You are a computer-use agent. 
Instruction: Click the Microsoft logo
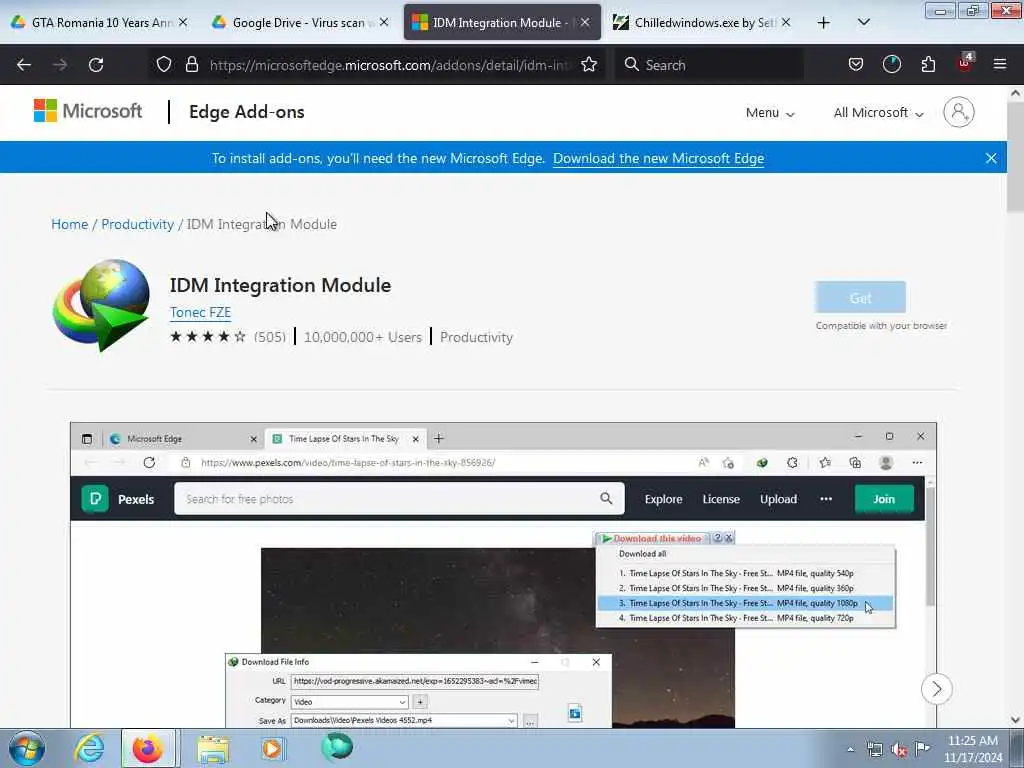click(88, 112)
